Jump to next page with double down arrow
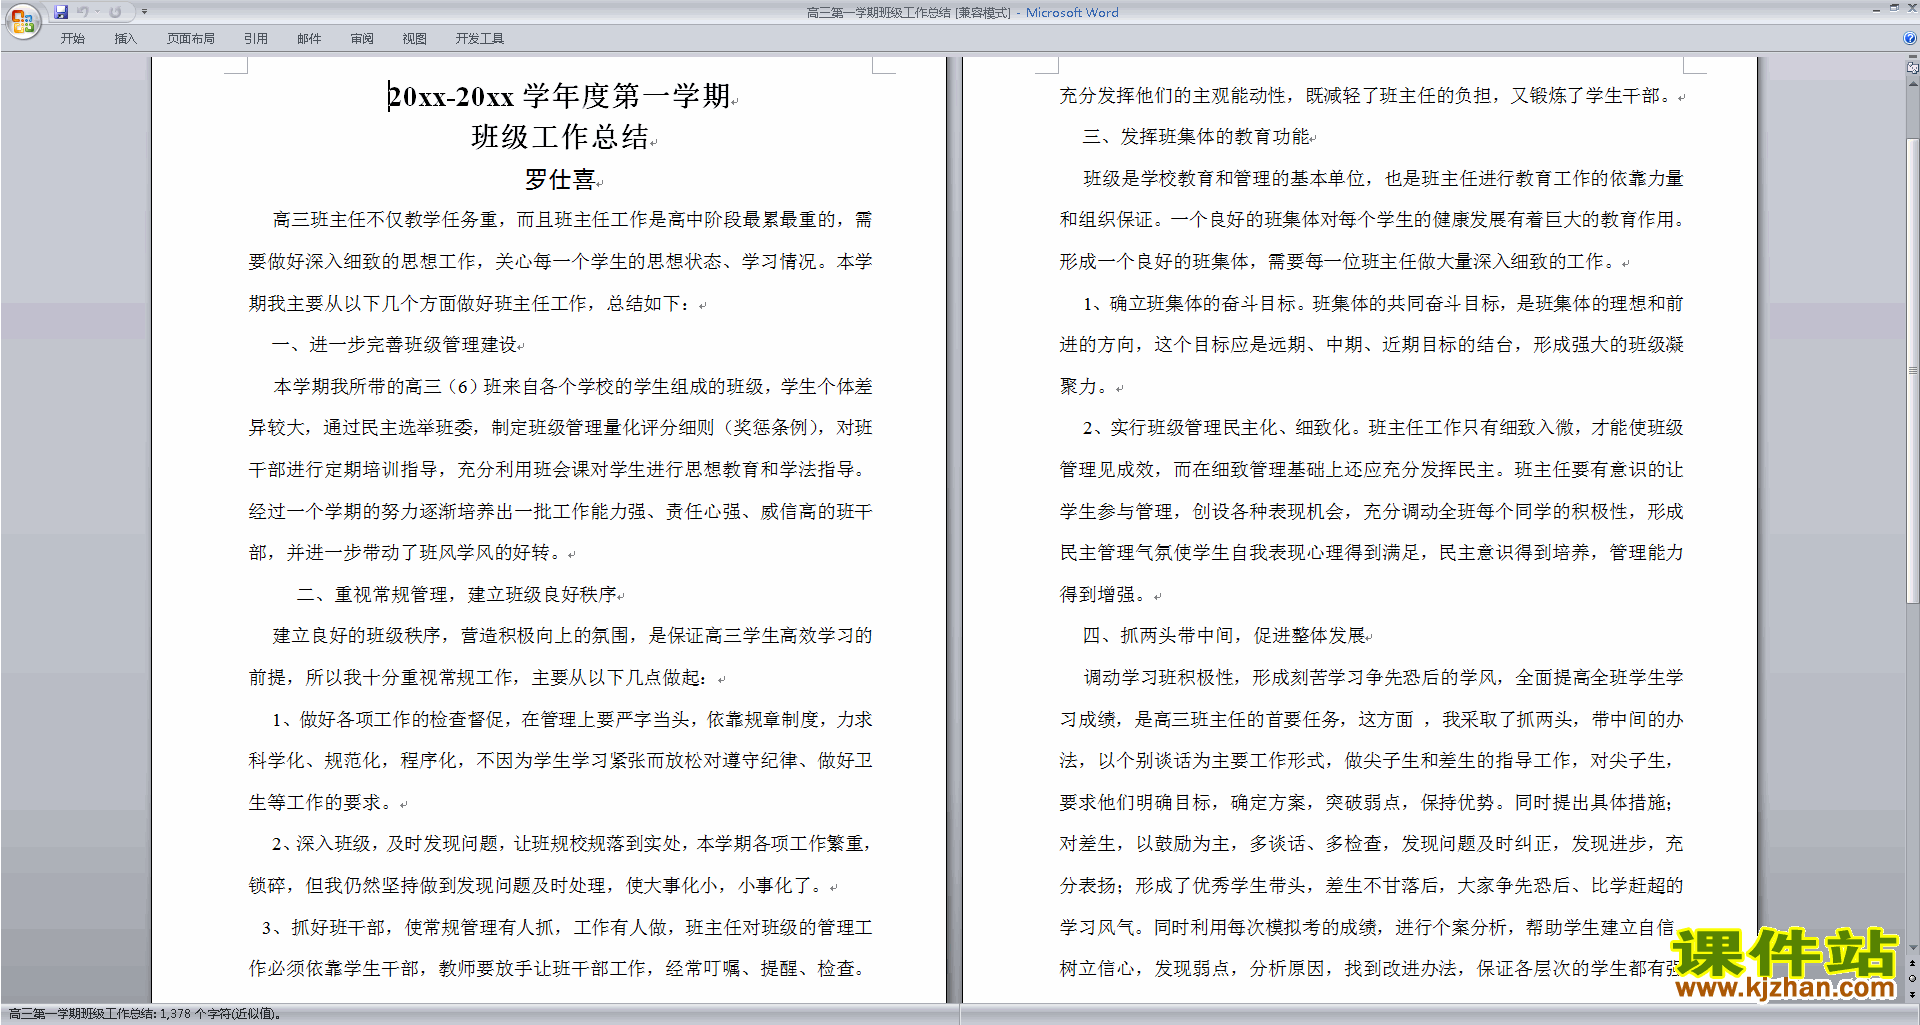1920x1025 pixels. 1913,994
